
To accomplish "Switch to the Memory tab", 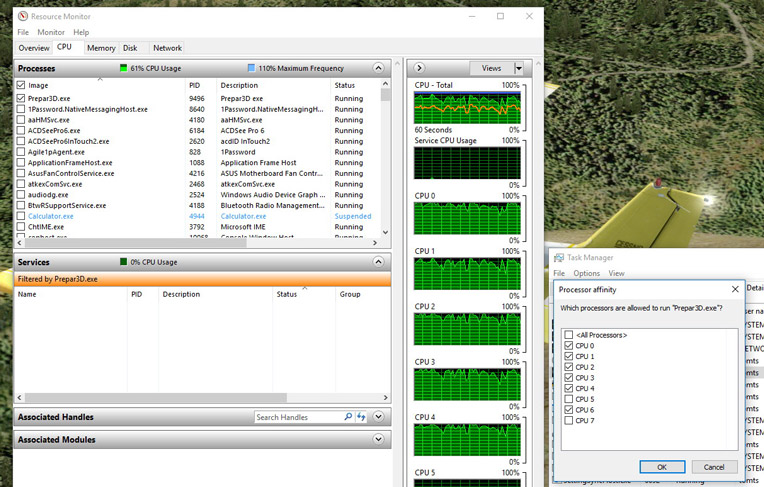I will [101, 47].
